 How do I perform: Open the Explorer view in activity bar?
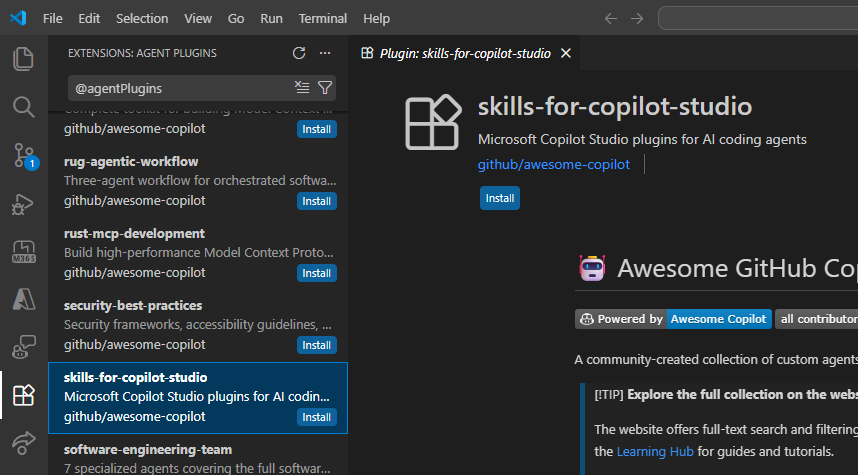click(x=24, y=59)
